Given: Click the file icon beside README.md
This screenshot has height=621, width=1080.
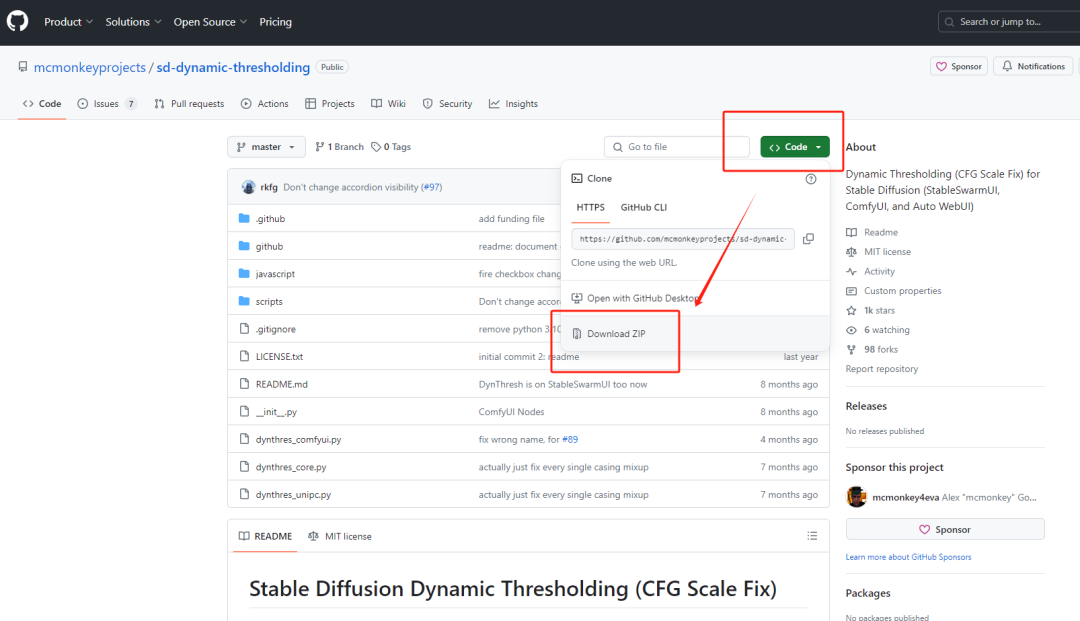Looking at the screenshot, I should pos(244,383).
